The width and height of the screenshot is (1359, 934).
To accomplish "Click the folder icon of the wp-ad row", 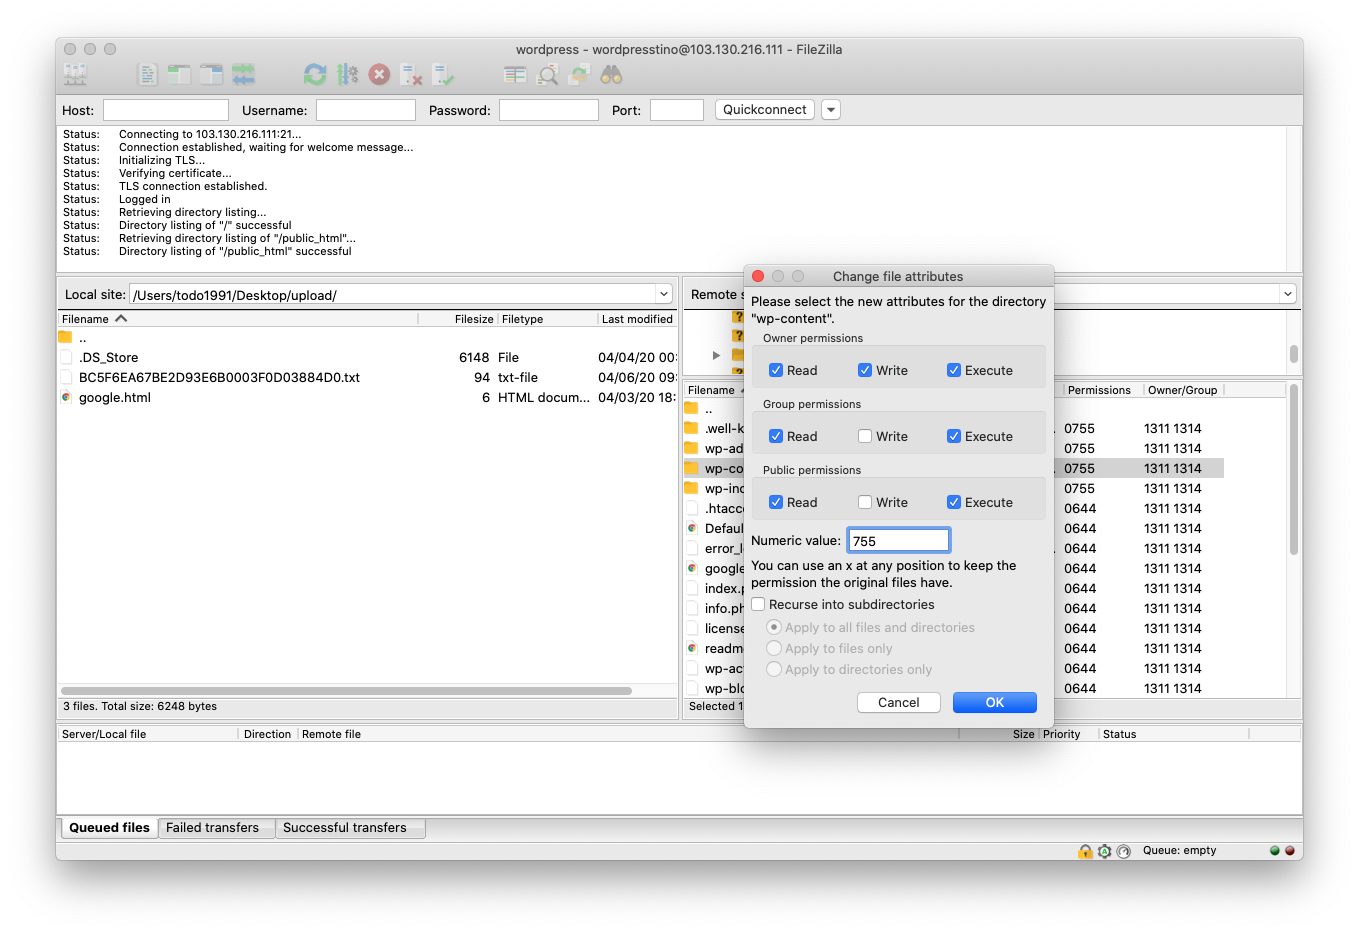I will 691,448.
